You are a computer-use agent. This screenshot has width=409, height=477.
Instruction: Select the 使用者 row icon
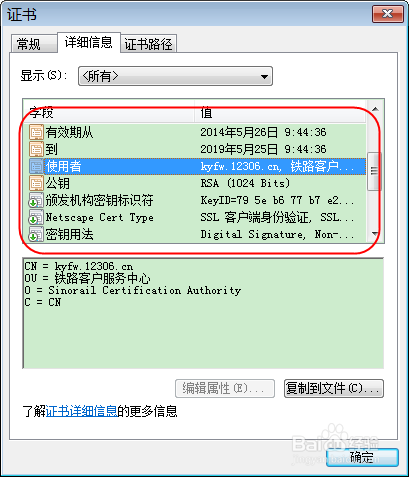pyautogui.click(x=36, y=166)
